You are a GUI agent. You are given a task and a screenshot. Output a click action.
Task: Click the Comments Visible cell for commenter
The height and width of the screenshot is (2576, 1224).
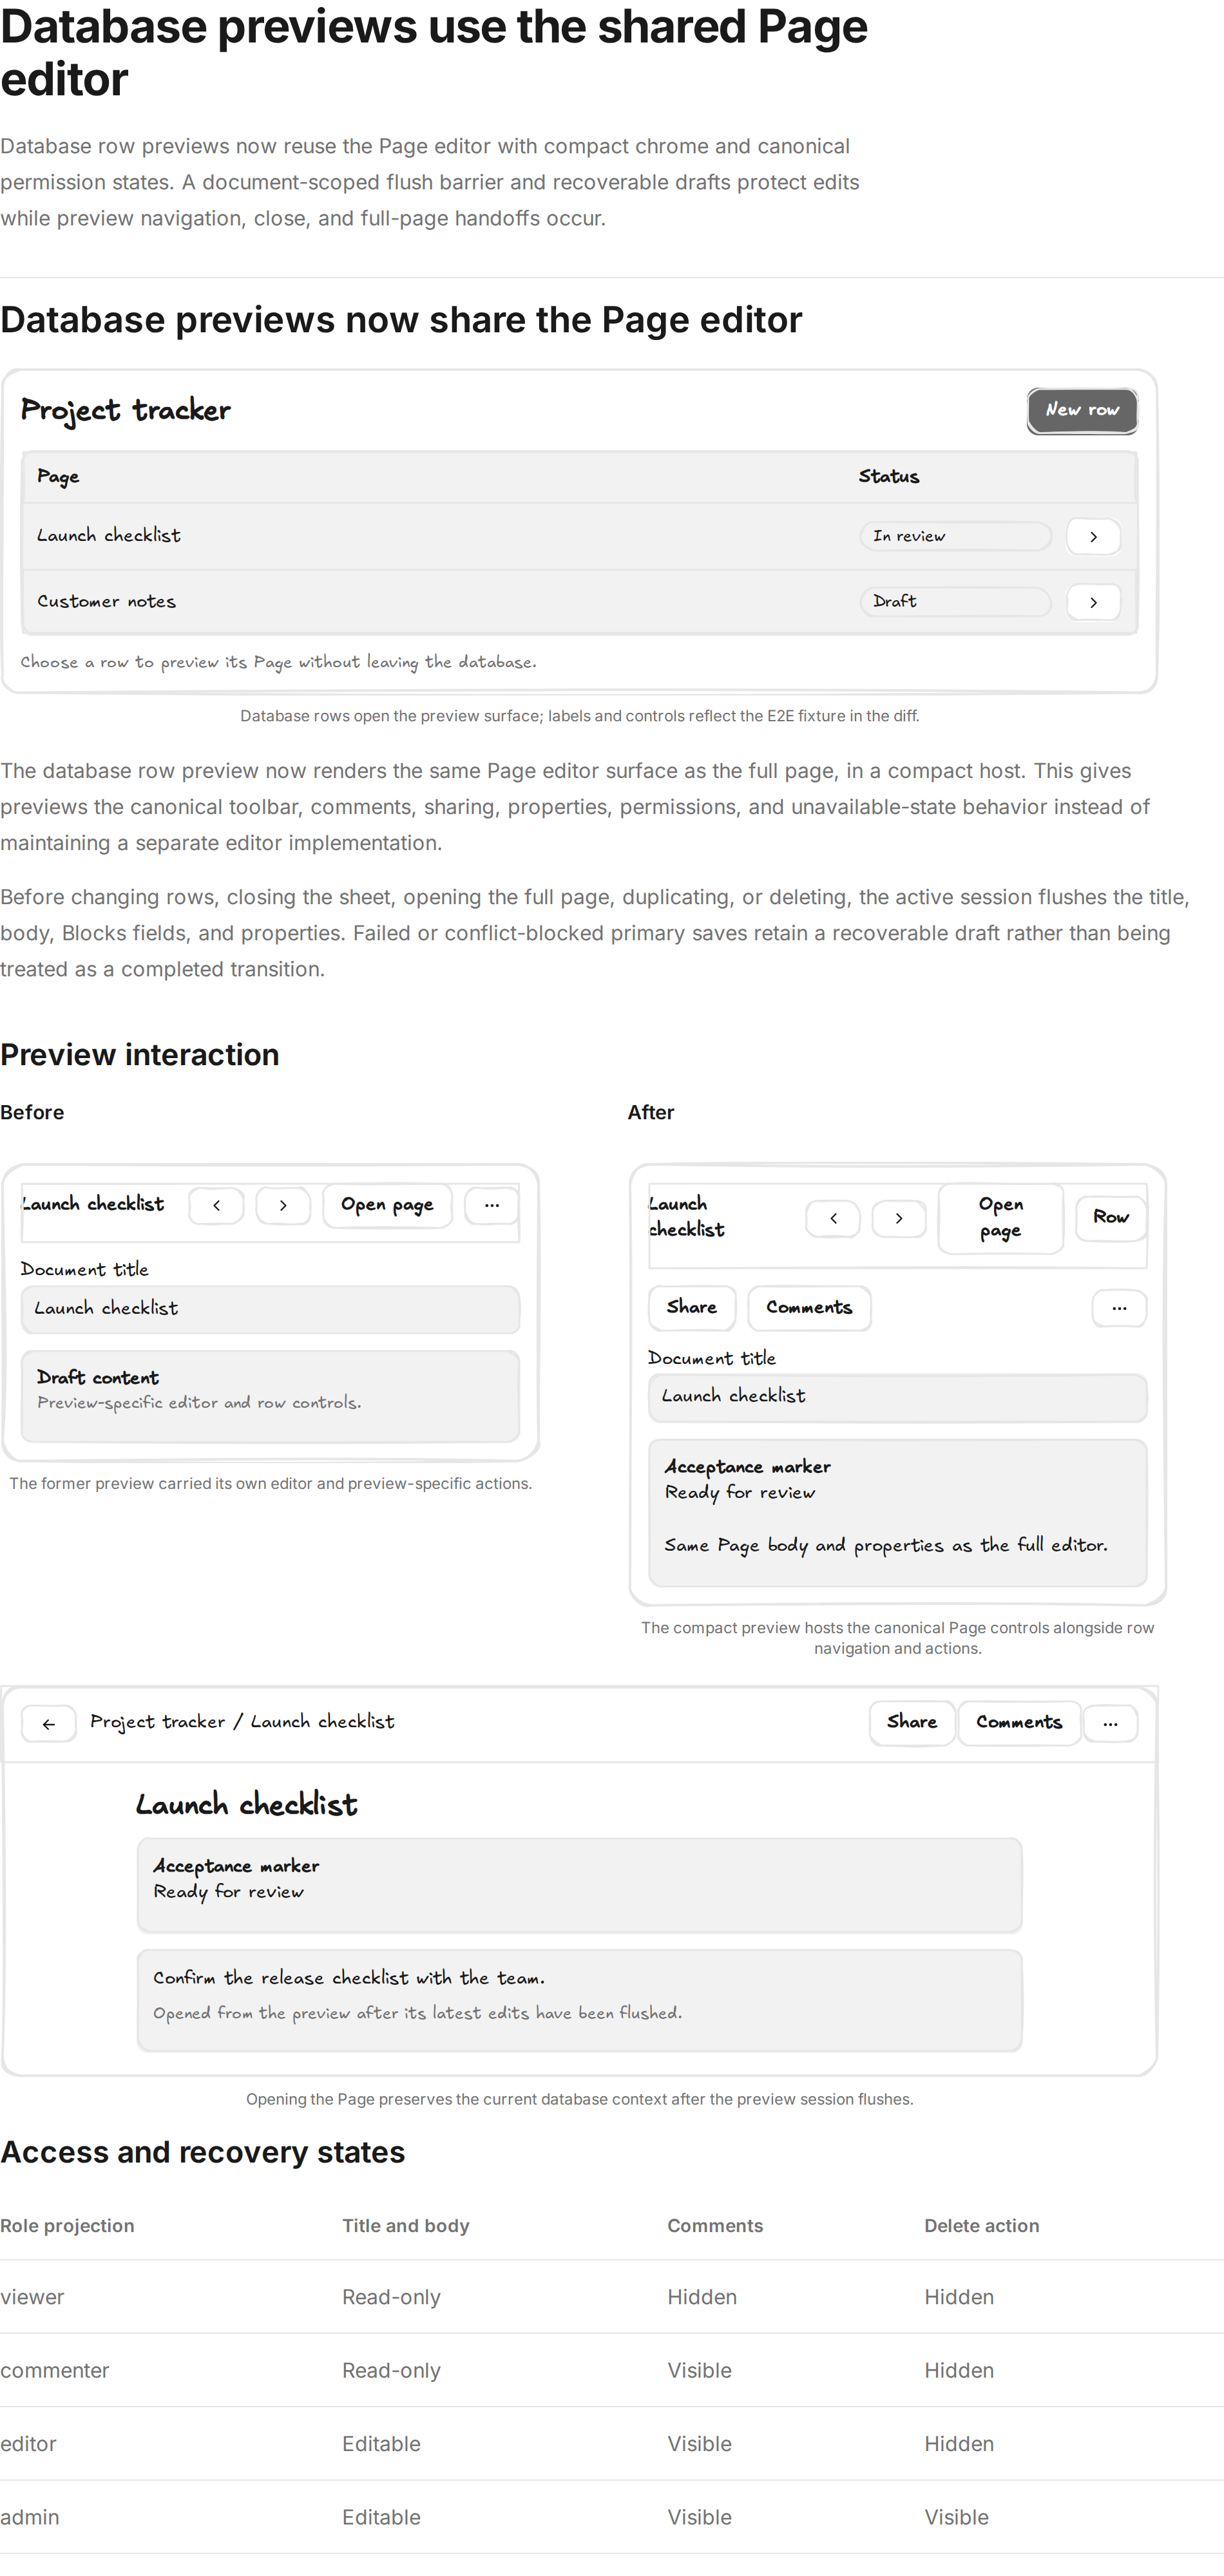click(699, 2370)
